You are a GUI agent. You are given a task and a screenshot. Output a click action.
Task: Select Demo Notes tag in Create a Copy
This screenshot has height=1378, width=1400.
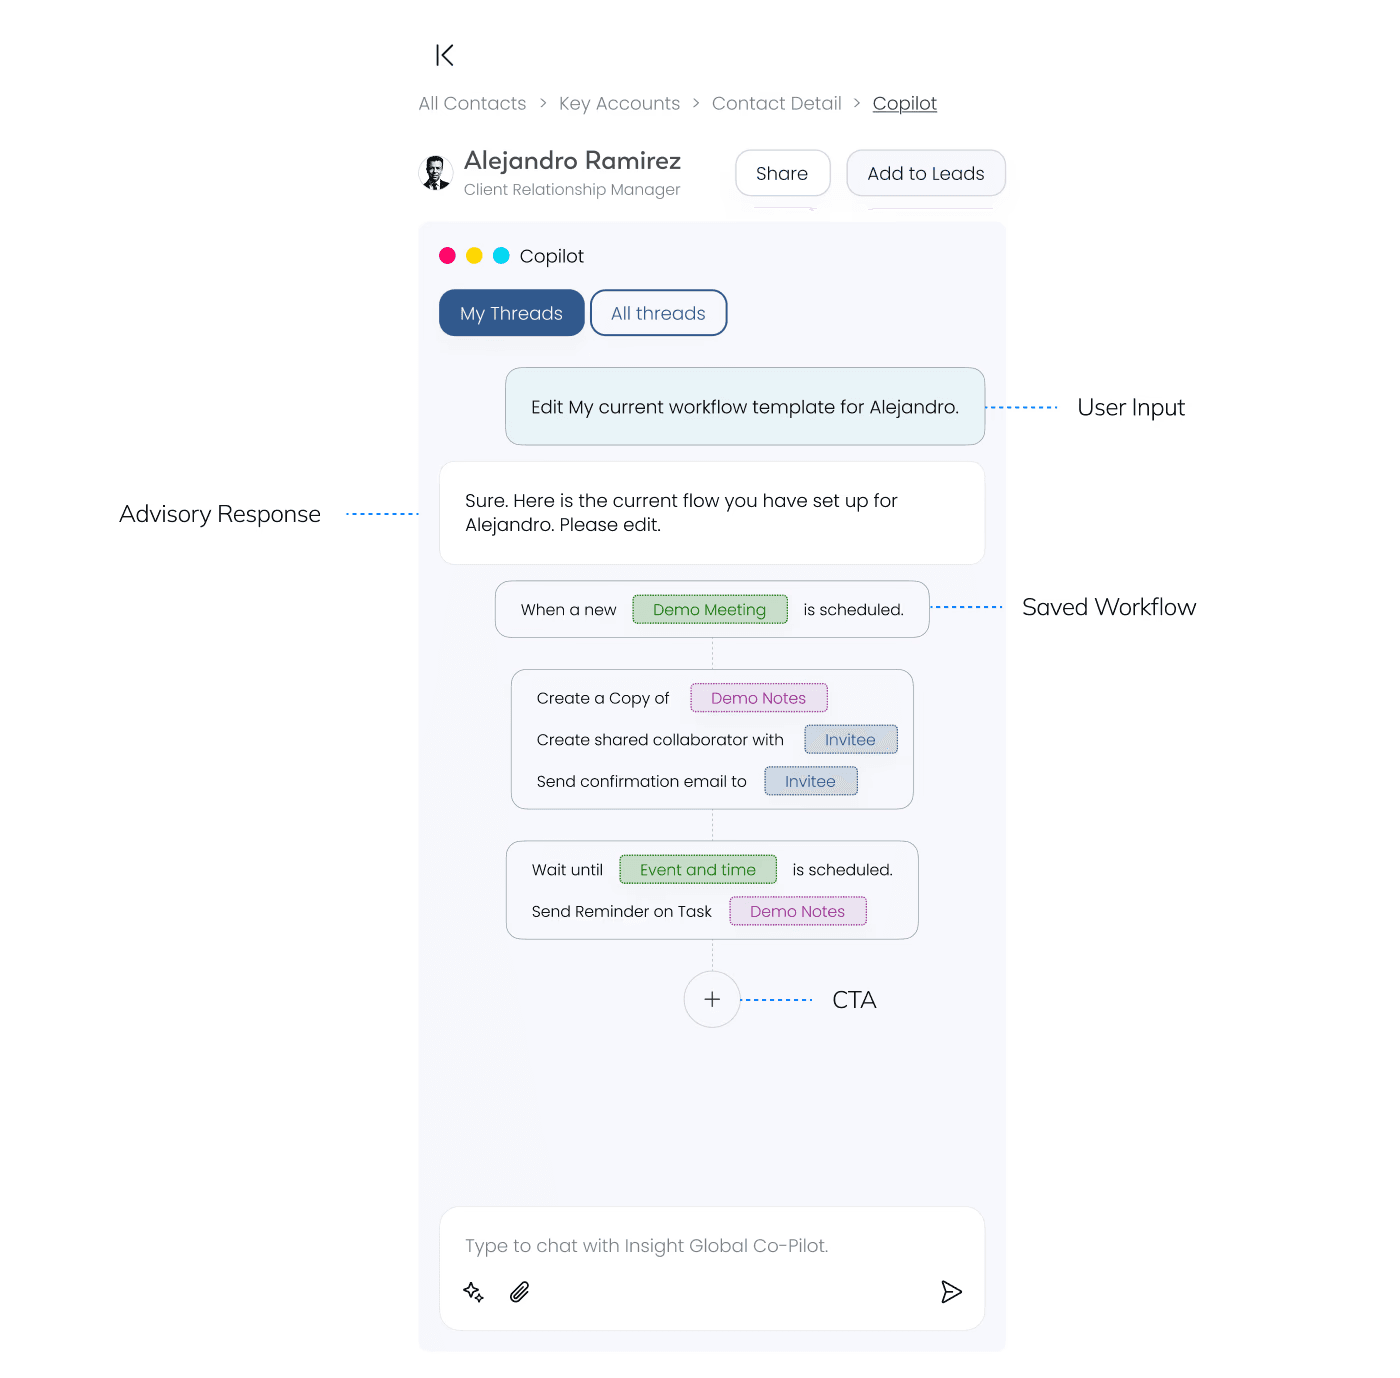point(758,698)
